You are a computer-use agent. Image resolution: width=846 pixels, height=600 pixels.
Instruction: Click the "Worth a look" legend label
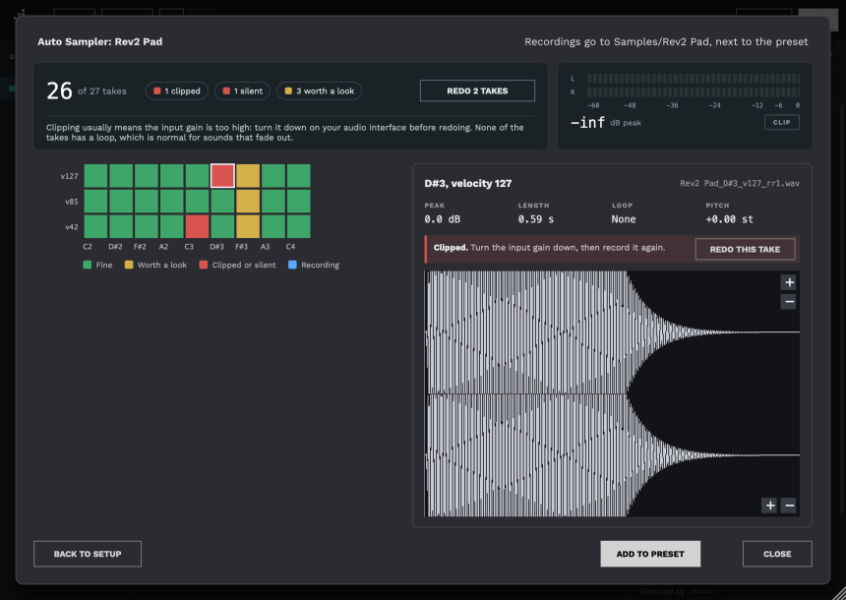click(x=162, y=265)
